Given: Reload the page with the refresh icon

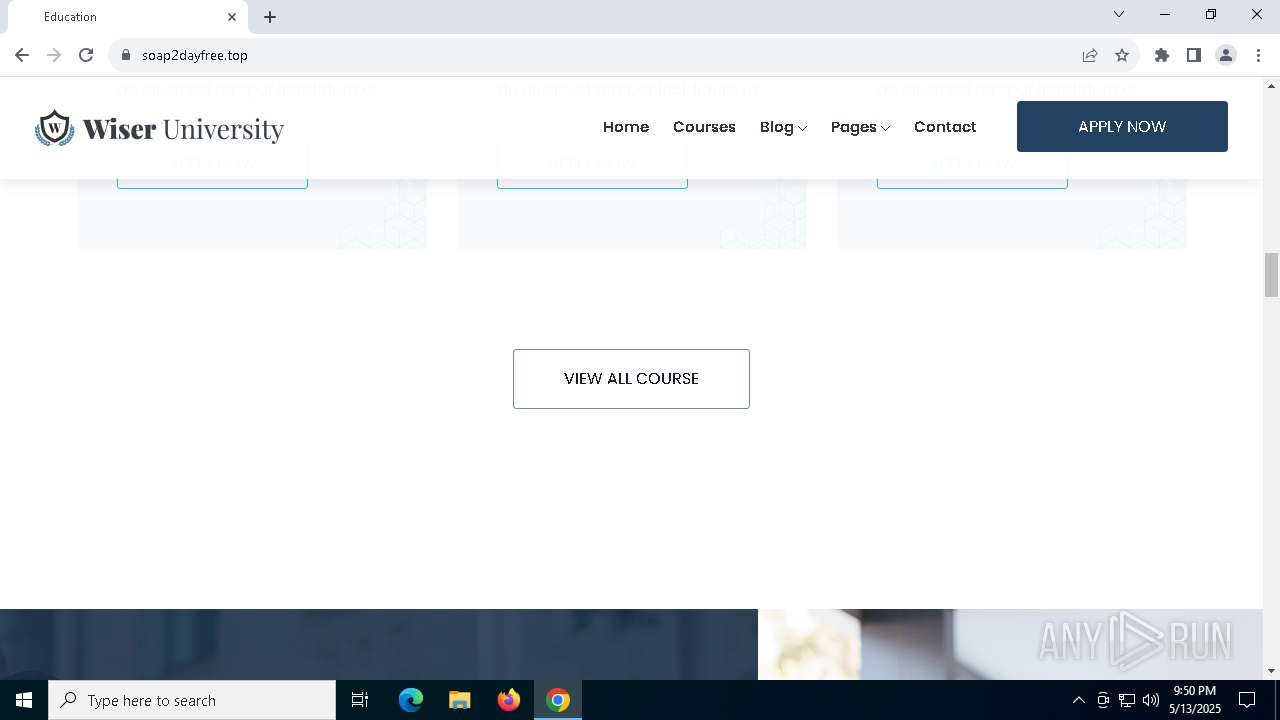Looking at the screenshot, I should click(86, 55).
